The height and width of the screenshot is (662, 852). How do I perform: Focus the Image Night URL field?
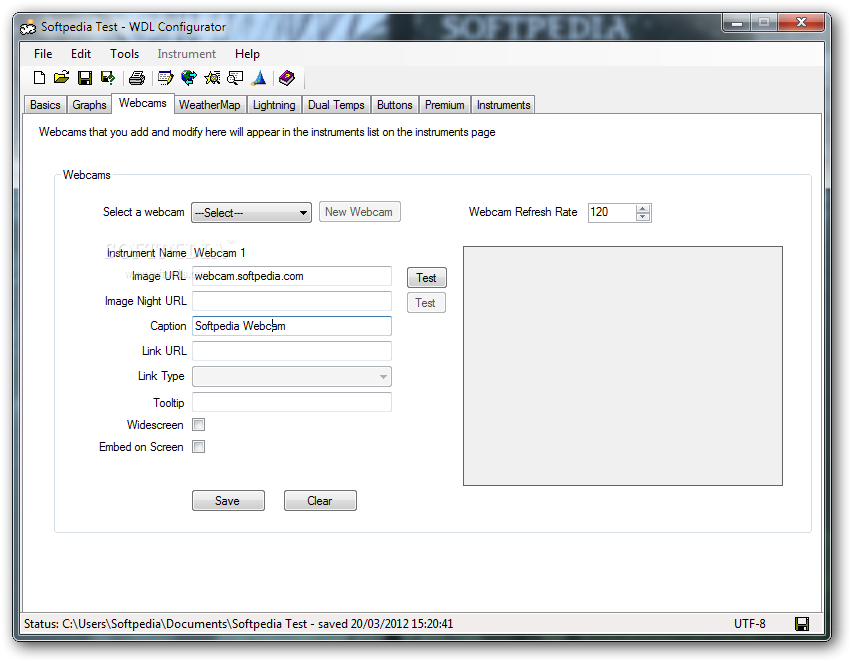292,301
